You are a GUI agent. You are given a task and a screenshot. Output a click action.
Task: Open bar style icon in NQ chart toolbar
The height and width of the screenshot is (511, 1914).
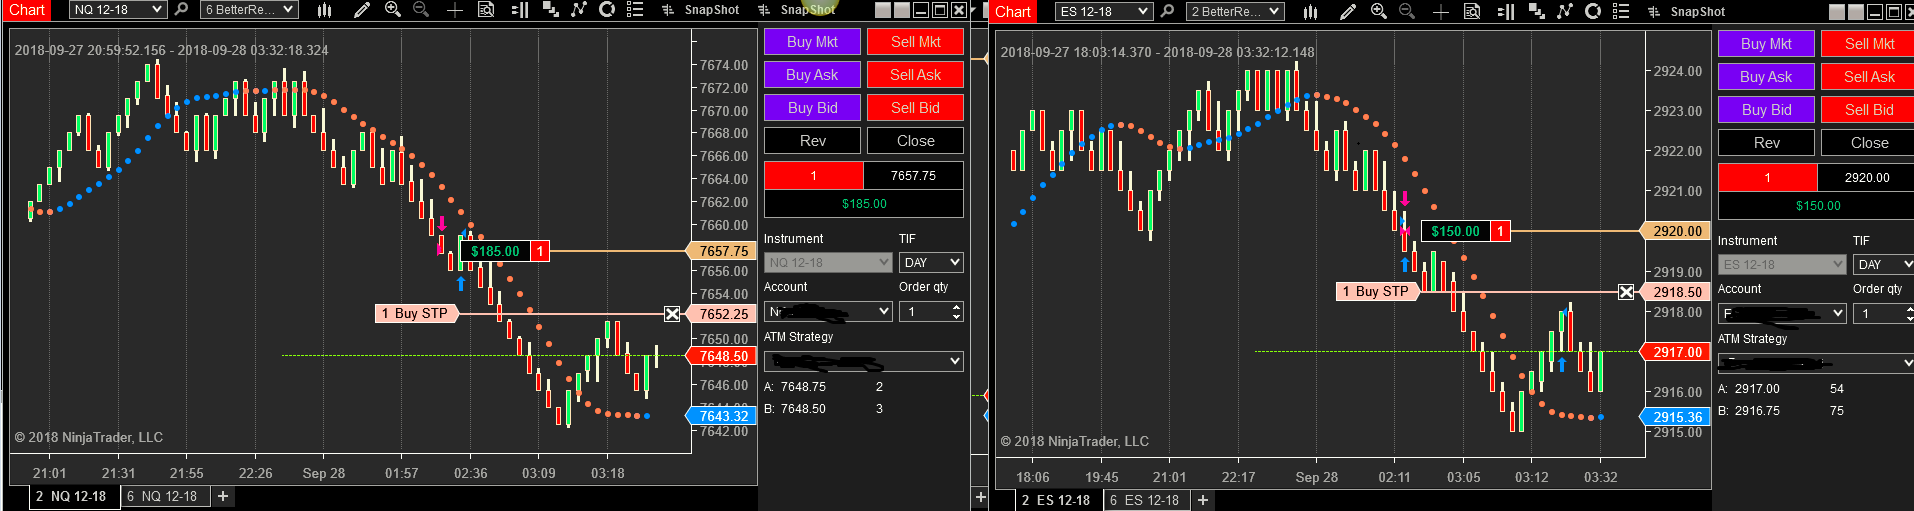(x=324, y=10)
